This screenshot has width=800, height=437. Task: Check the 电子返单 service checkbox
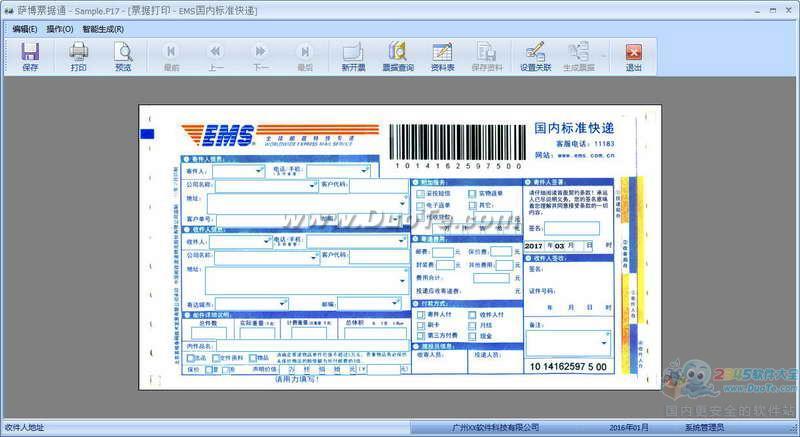pos(420,205)
